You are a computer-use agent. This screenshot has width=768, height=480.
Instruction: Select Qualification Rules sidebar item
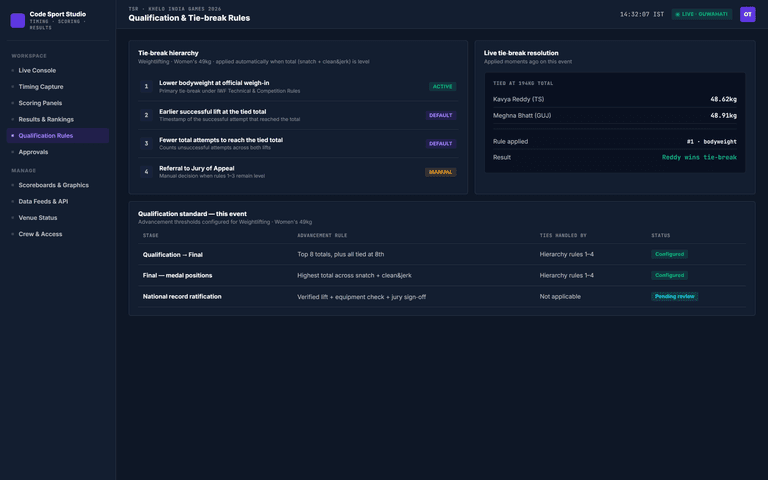(x=58, y=136)
